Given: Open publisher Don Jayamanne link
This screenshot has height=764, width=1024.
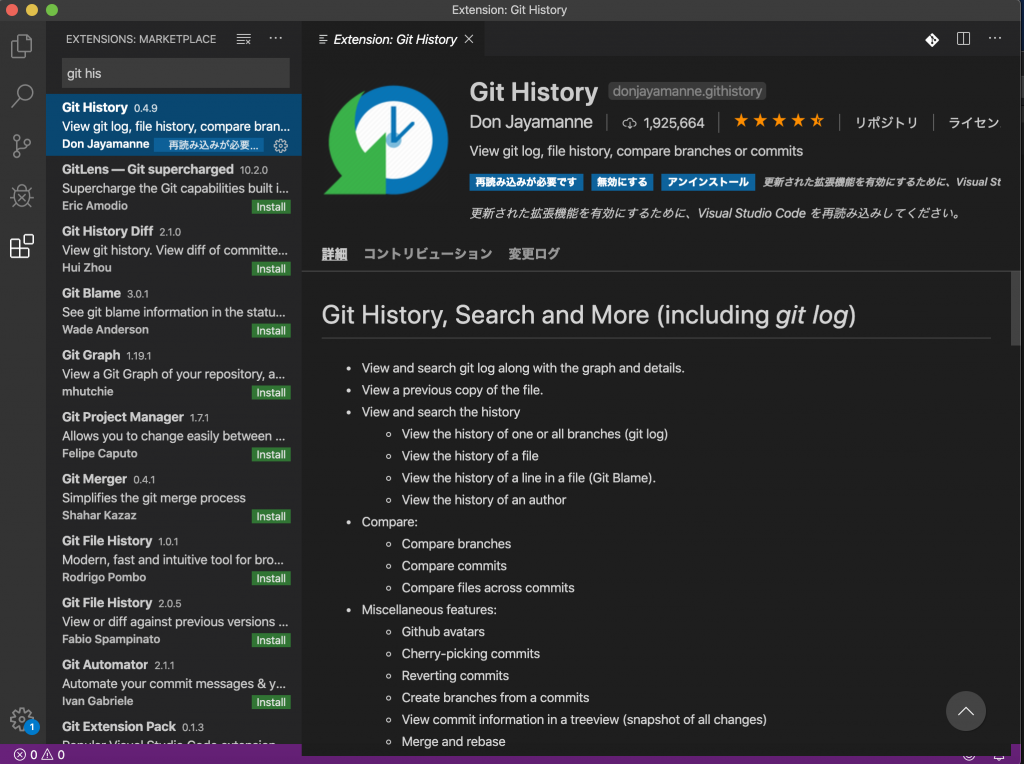Looking at the screenshot, I should [531, 122].
